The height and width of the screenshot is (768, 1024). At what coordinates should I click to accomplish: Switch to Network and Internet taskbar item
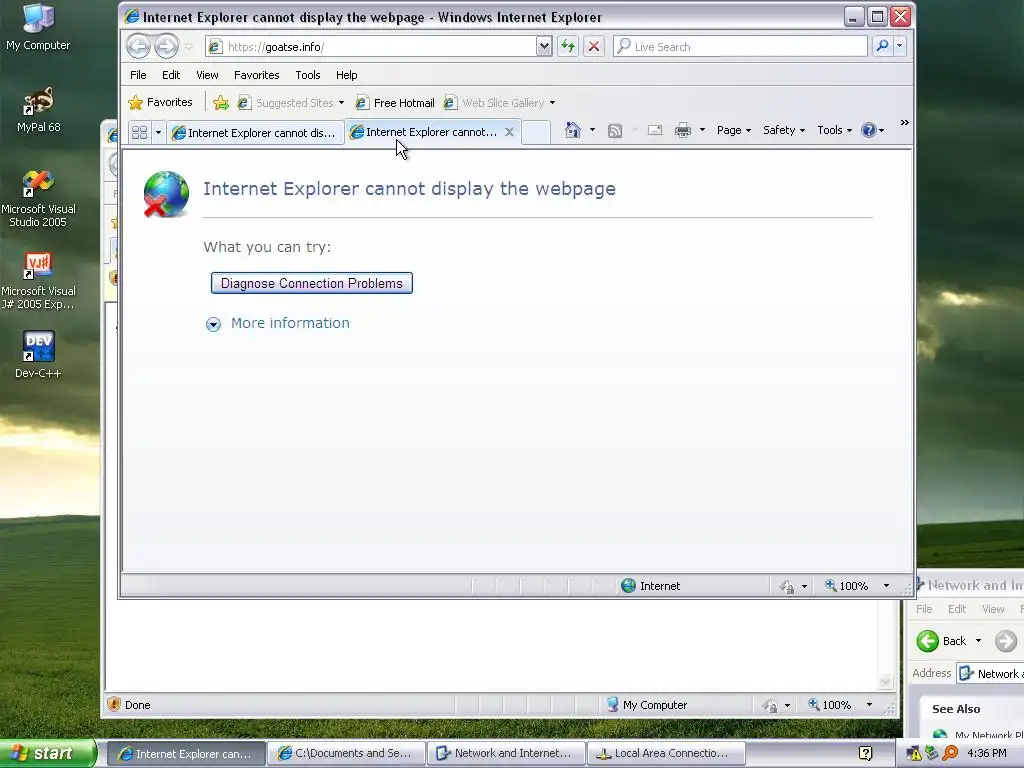tap(505, 754)
